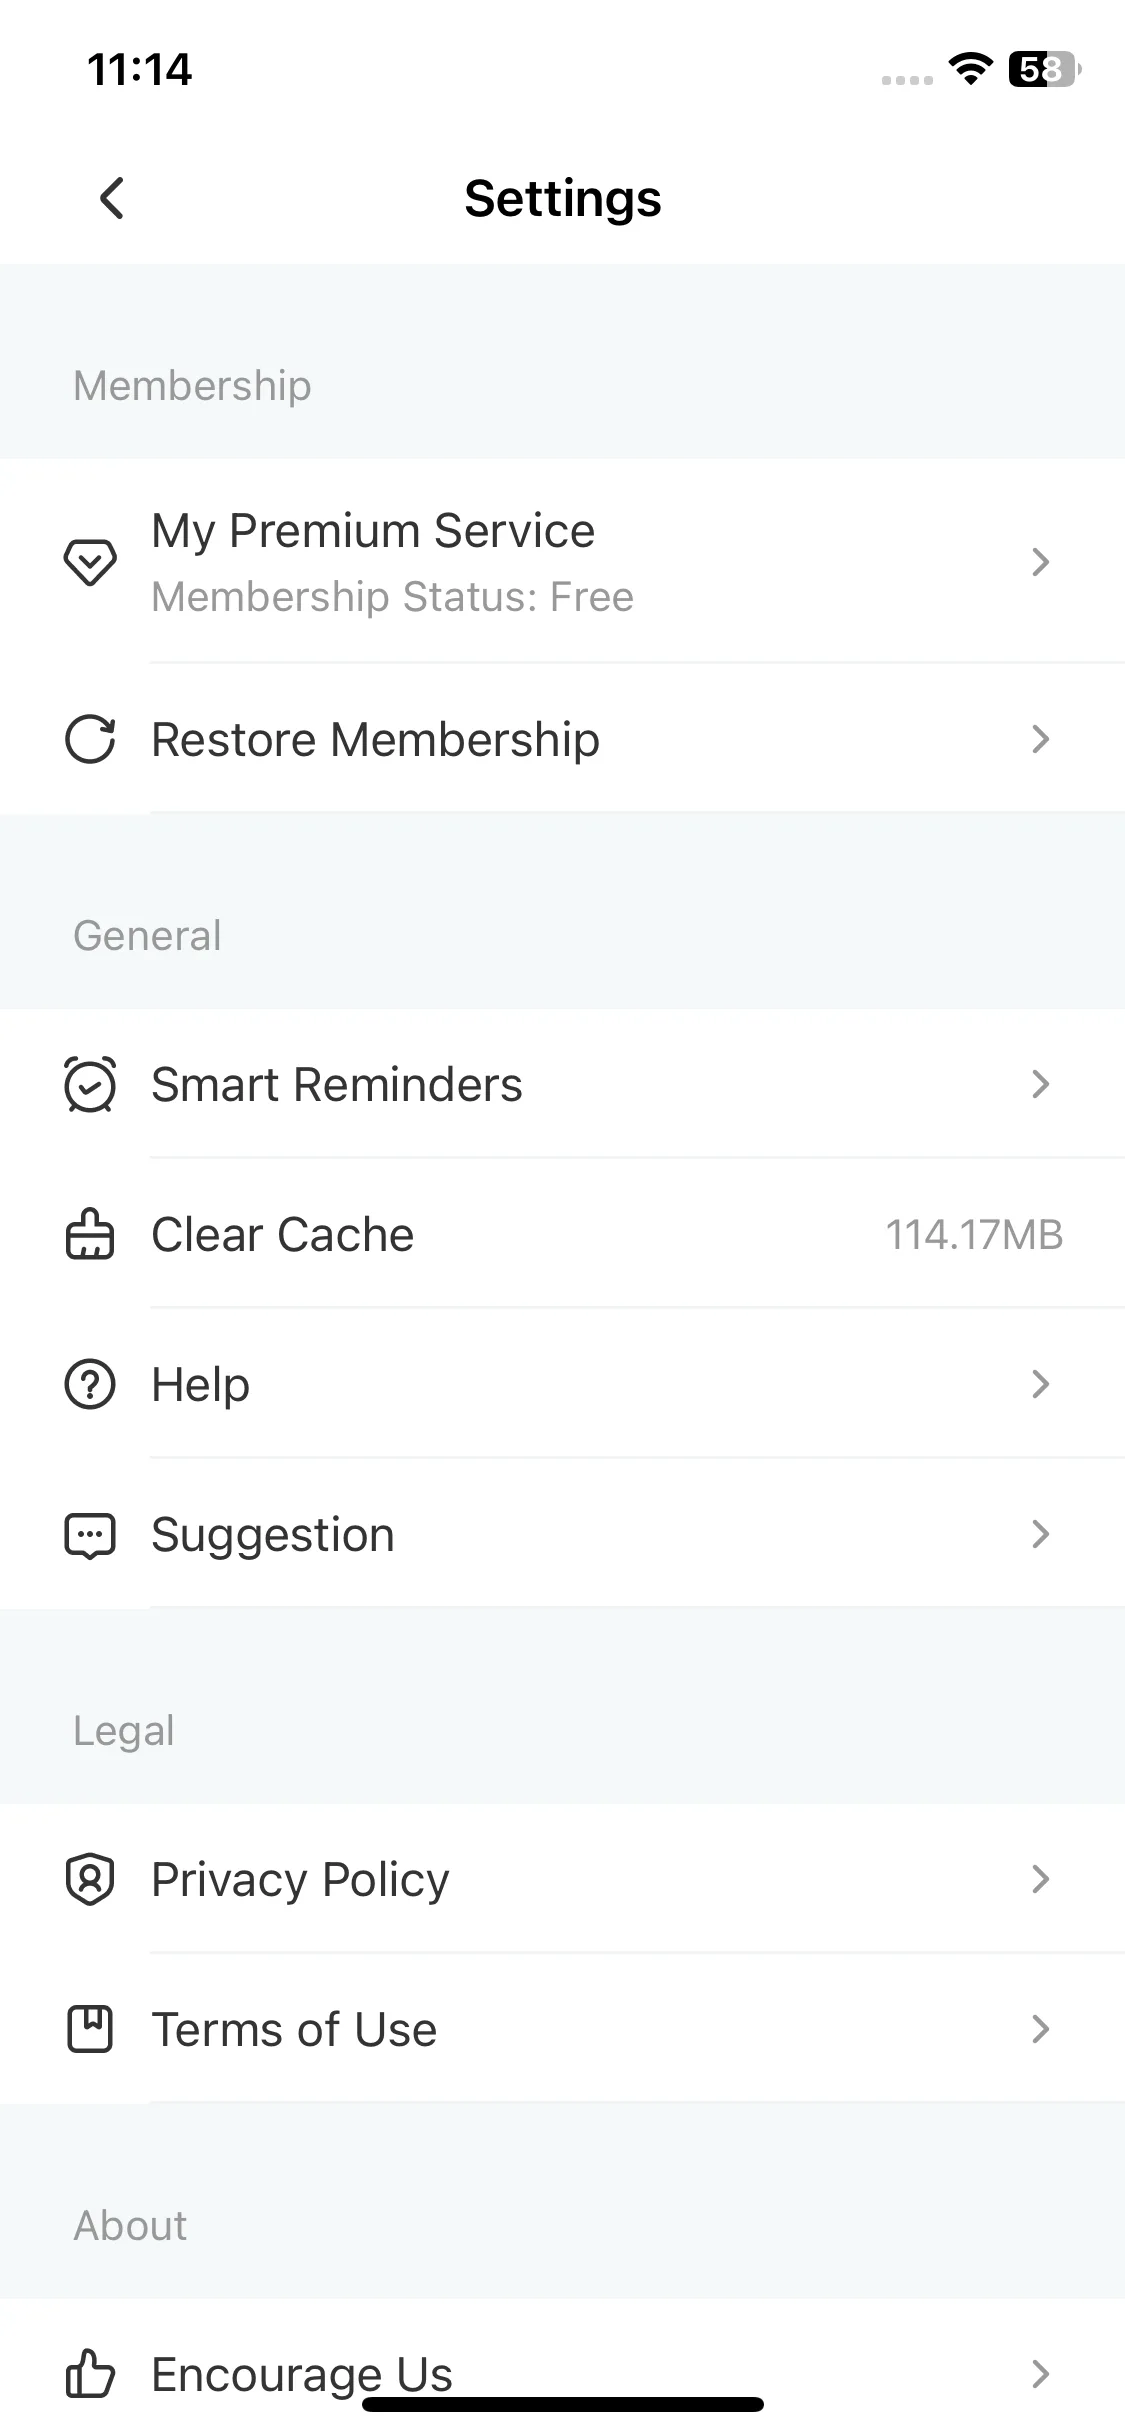1125x2436 pixels.
Task: Tap Membership Status: Free text
Action: coord(392,597)
